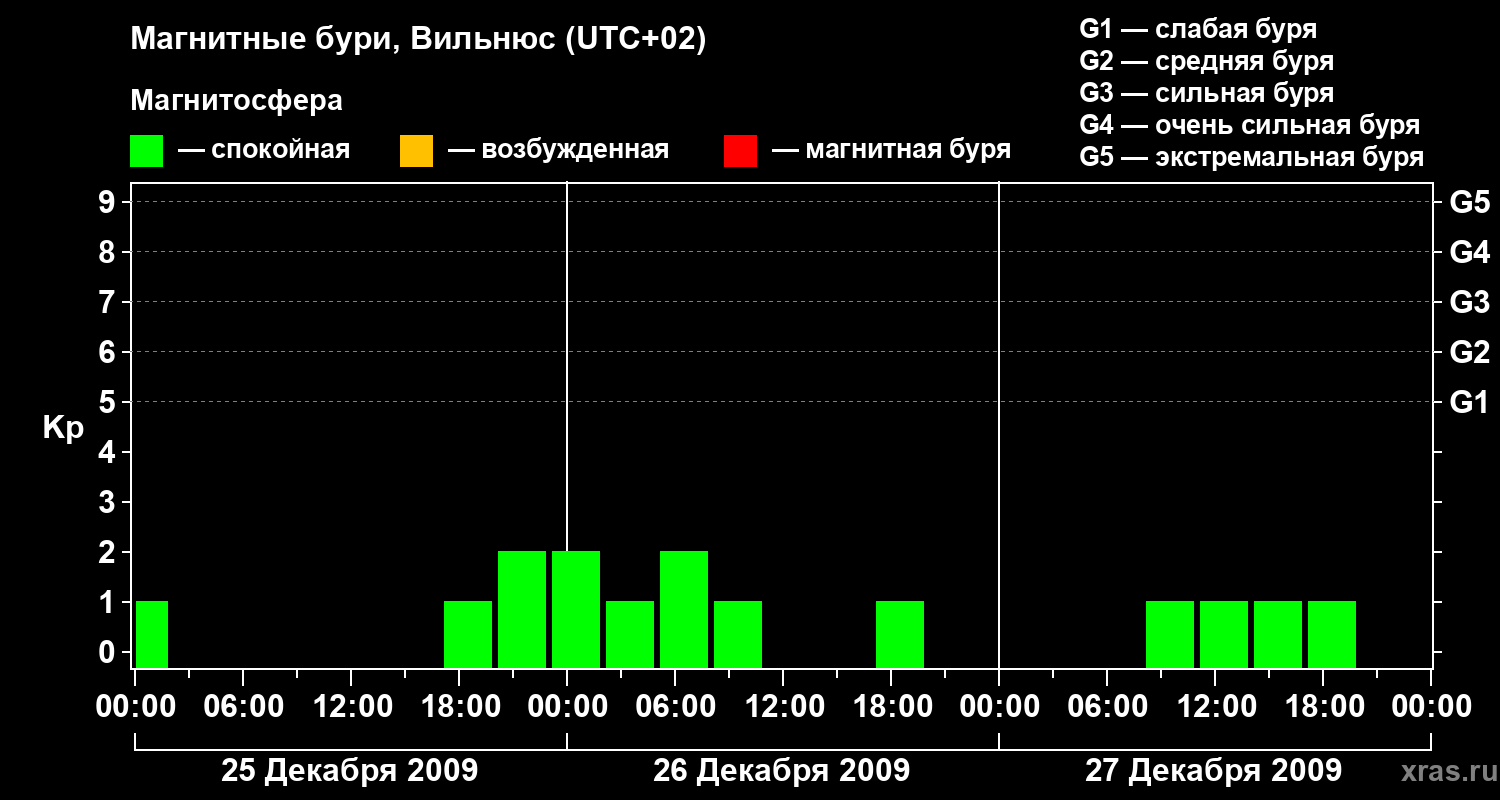Screen dimensions: 1500x800
Task: Click the '27 Декабря 2009' date label
Action: 1213,771
